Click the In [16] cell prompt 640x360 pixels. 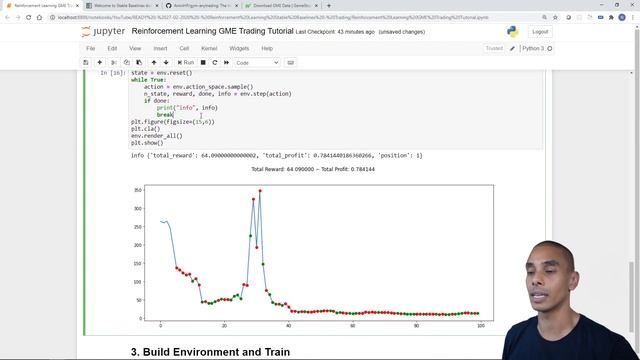coord(113,73)
